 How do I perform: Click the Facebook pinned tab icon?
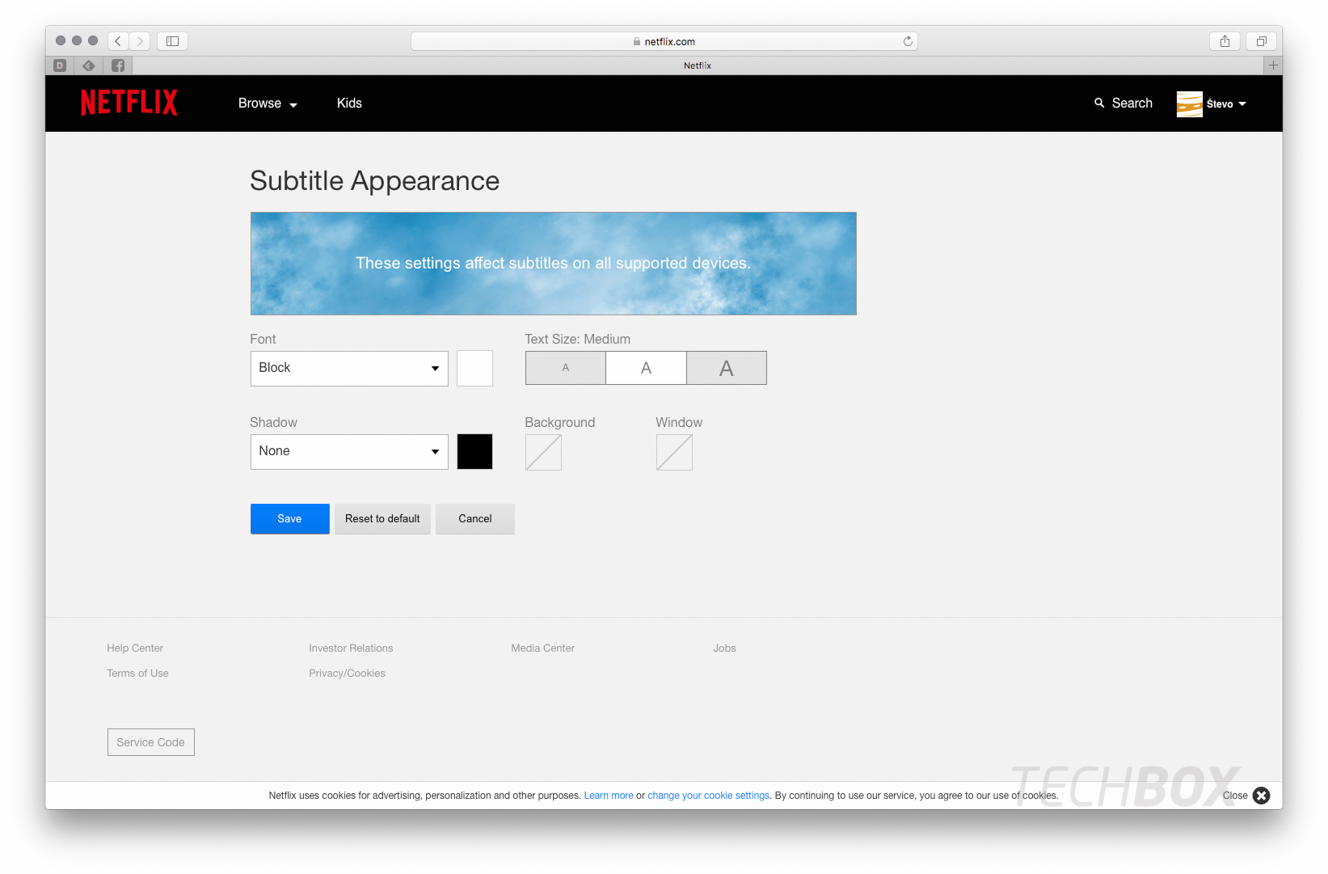click(118, 65)
